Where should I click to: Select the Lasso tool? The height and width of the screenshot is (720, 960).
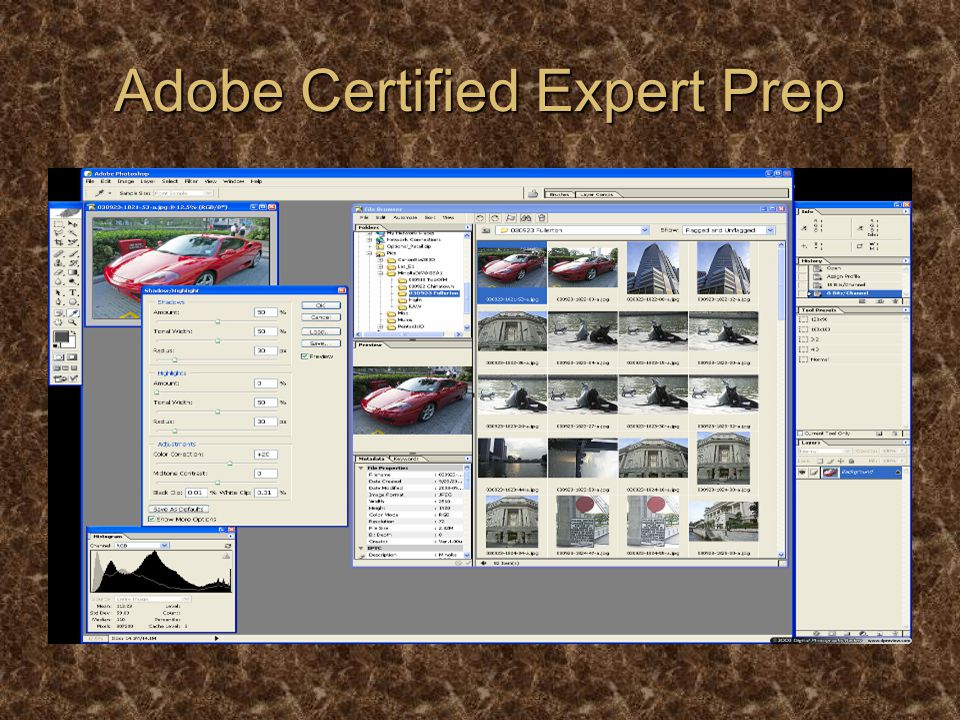59,233
